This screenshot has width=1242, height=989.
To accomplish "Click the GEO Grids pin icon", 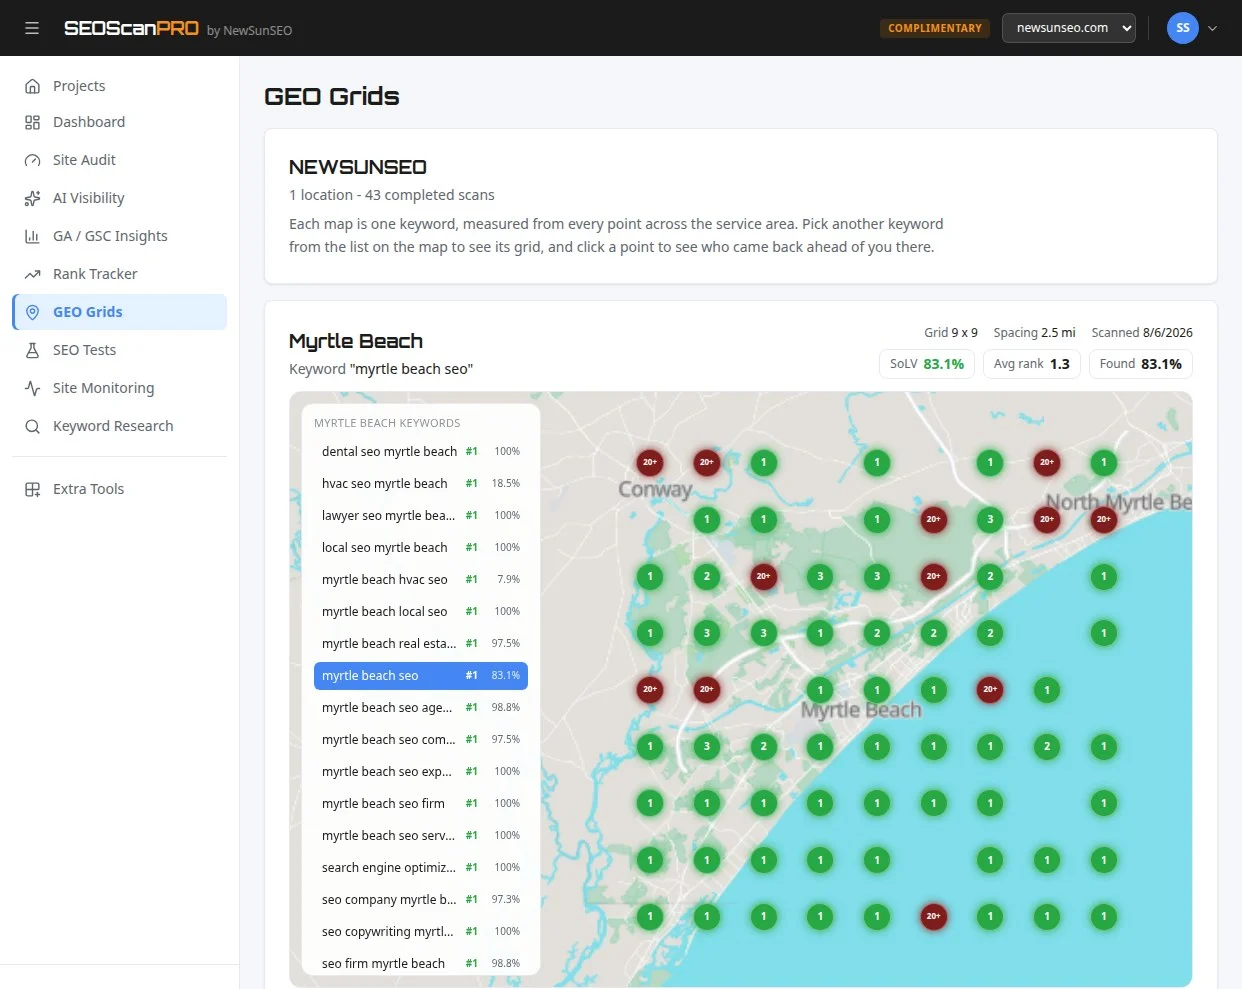I will click(32, 312).
